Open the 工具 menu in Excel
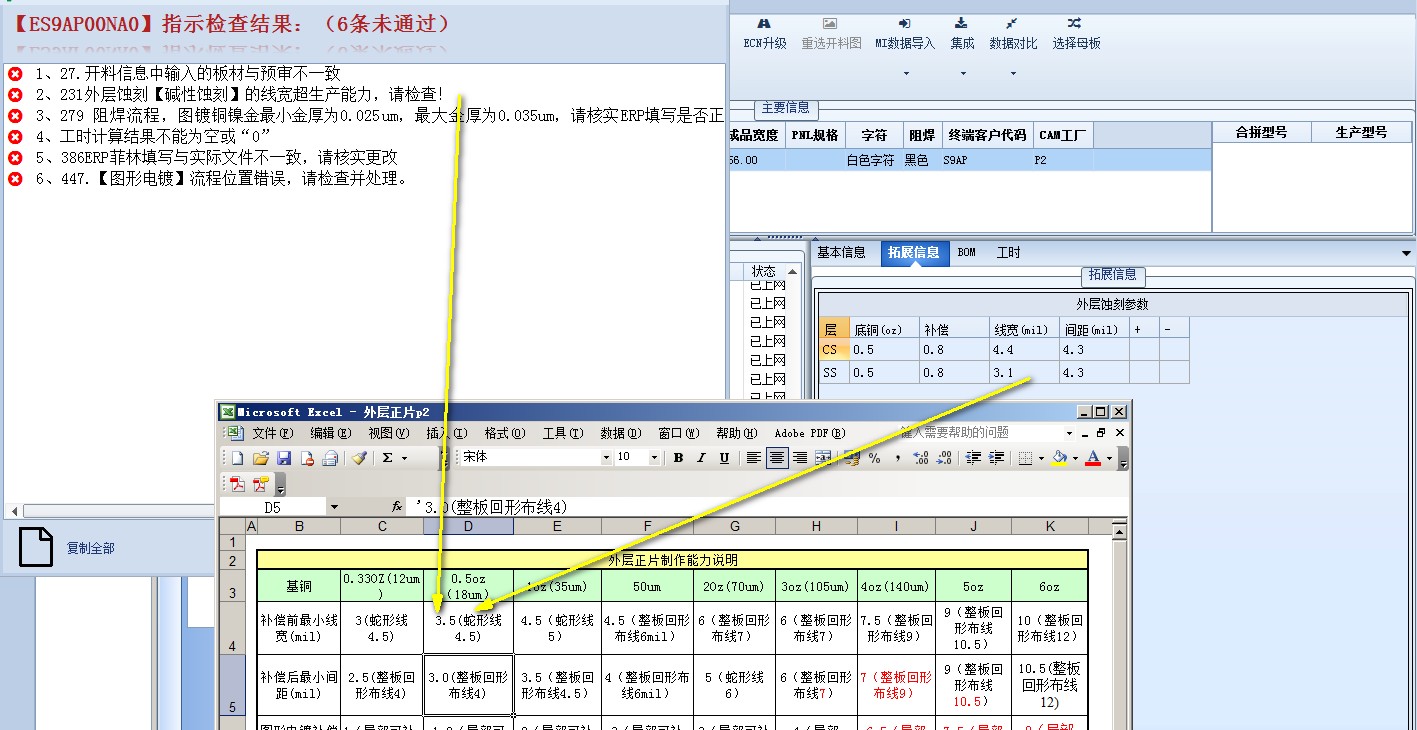 point(563,433)
